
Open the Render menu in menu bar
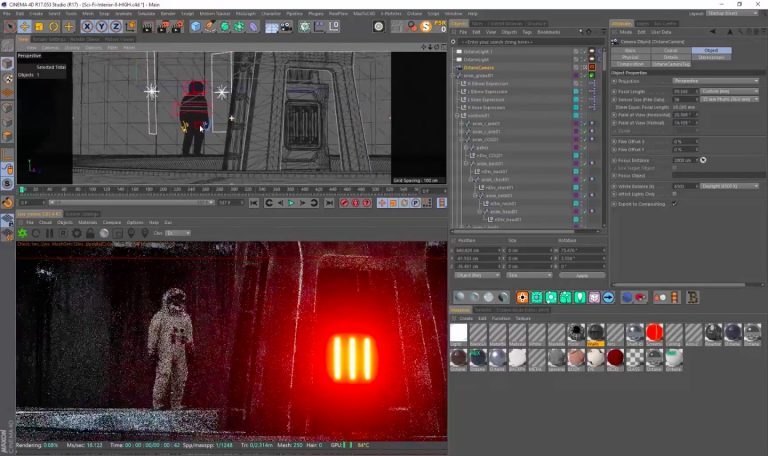(167, 13)
